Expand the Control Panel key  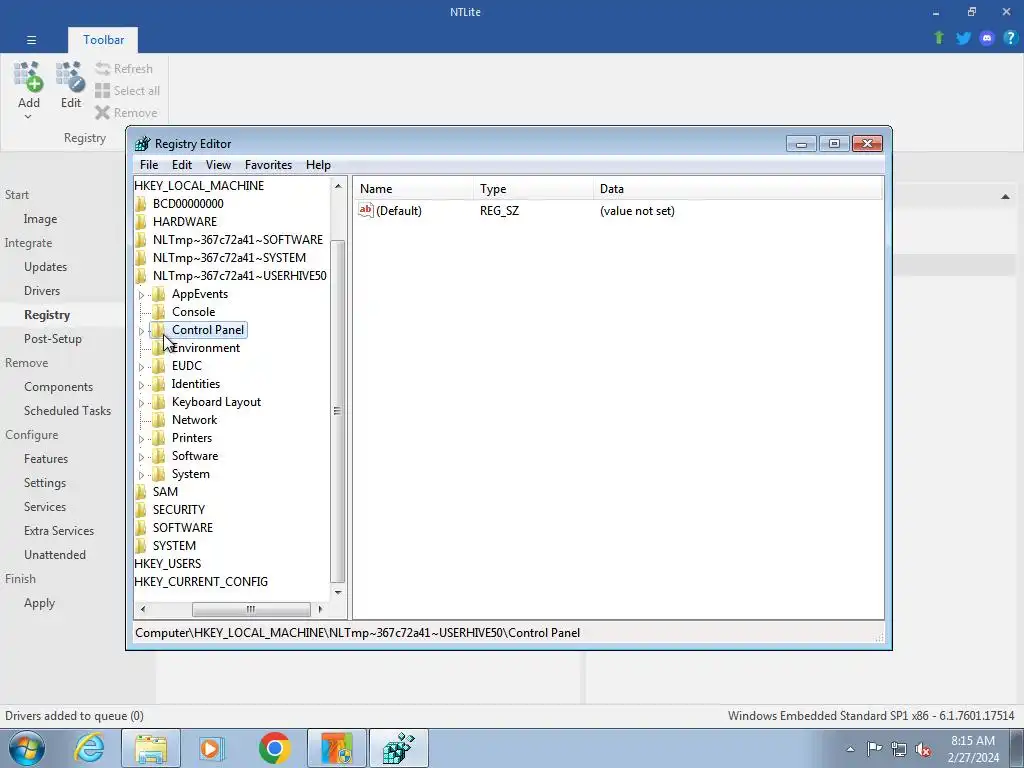click(x=141, y=331)
